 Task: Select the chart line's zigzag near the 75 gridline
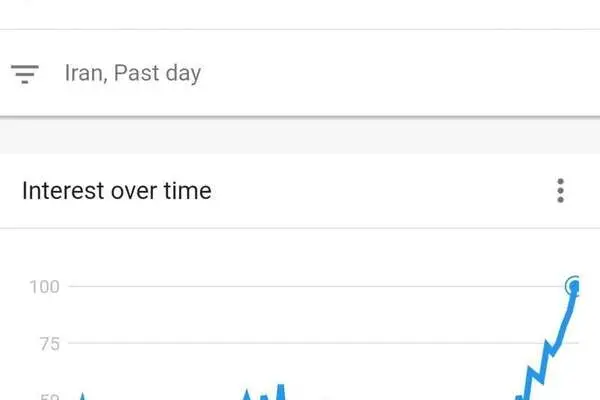(x=551, y=348)
